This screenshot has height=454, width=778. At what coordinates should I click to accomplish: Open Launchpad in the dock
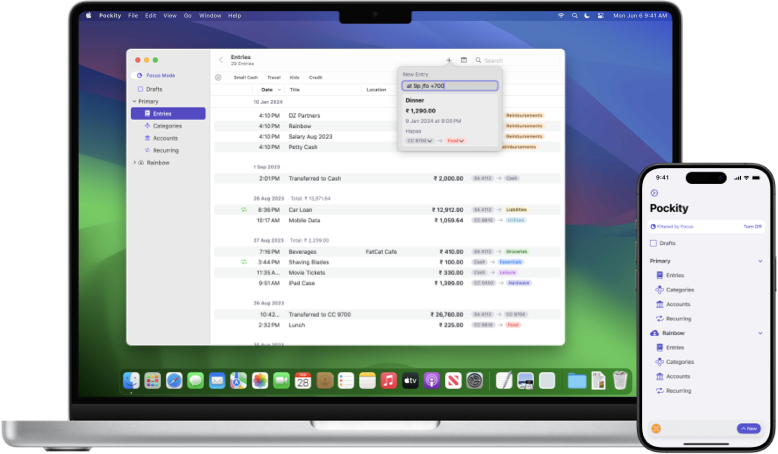(x=152, y=381)
